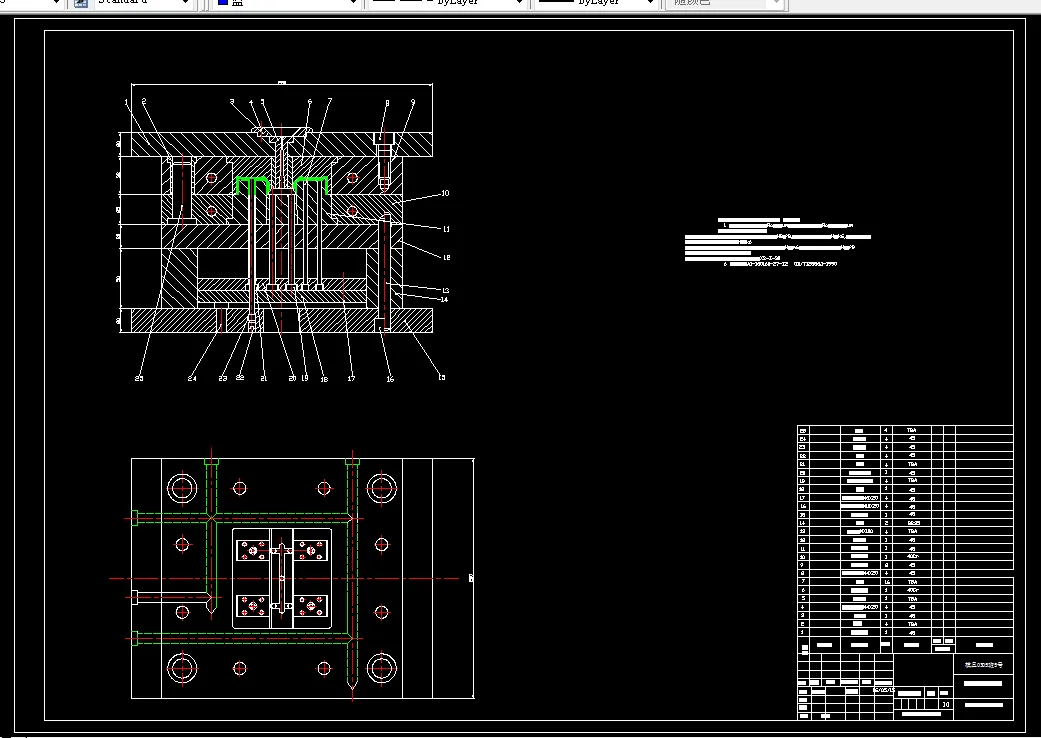Select balloon number 15 label
The height and width of the screenshot is (738, 1041).
point(441,377)
